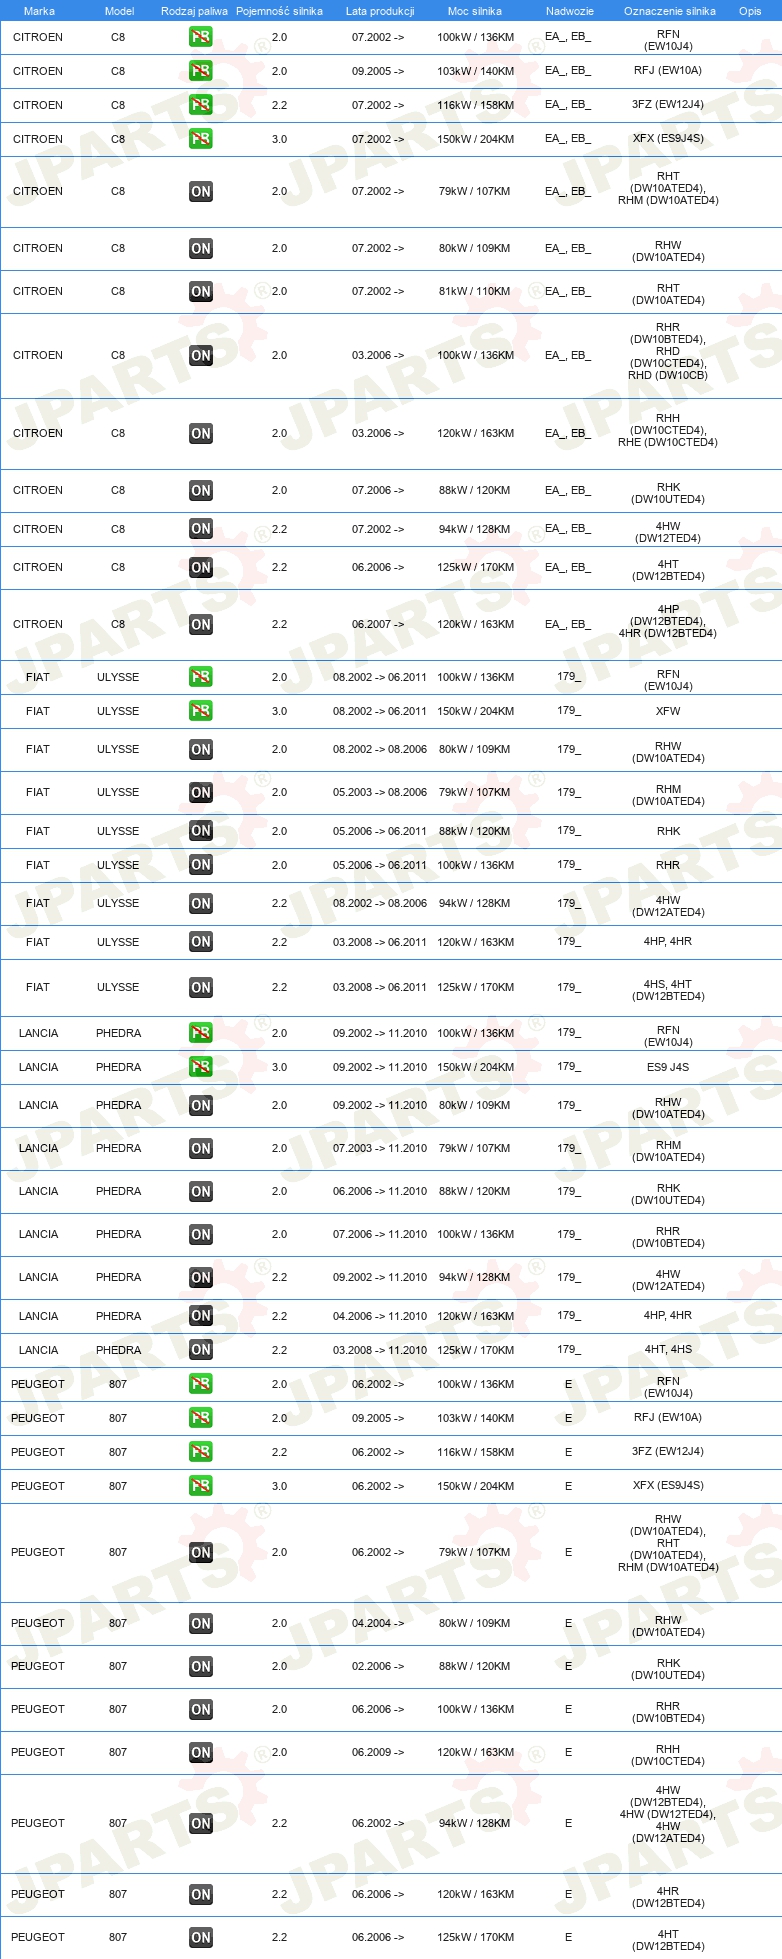Click petrol icon in Peugeot 807 XFX (ES9J4S) row
Viewport: 782px width, 1959px height.
tap(201, 1486)
